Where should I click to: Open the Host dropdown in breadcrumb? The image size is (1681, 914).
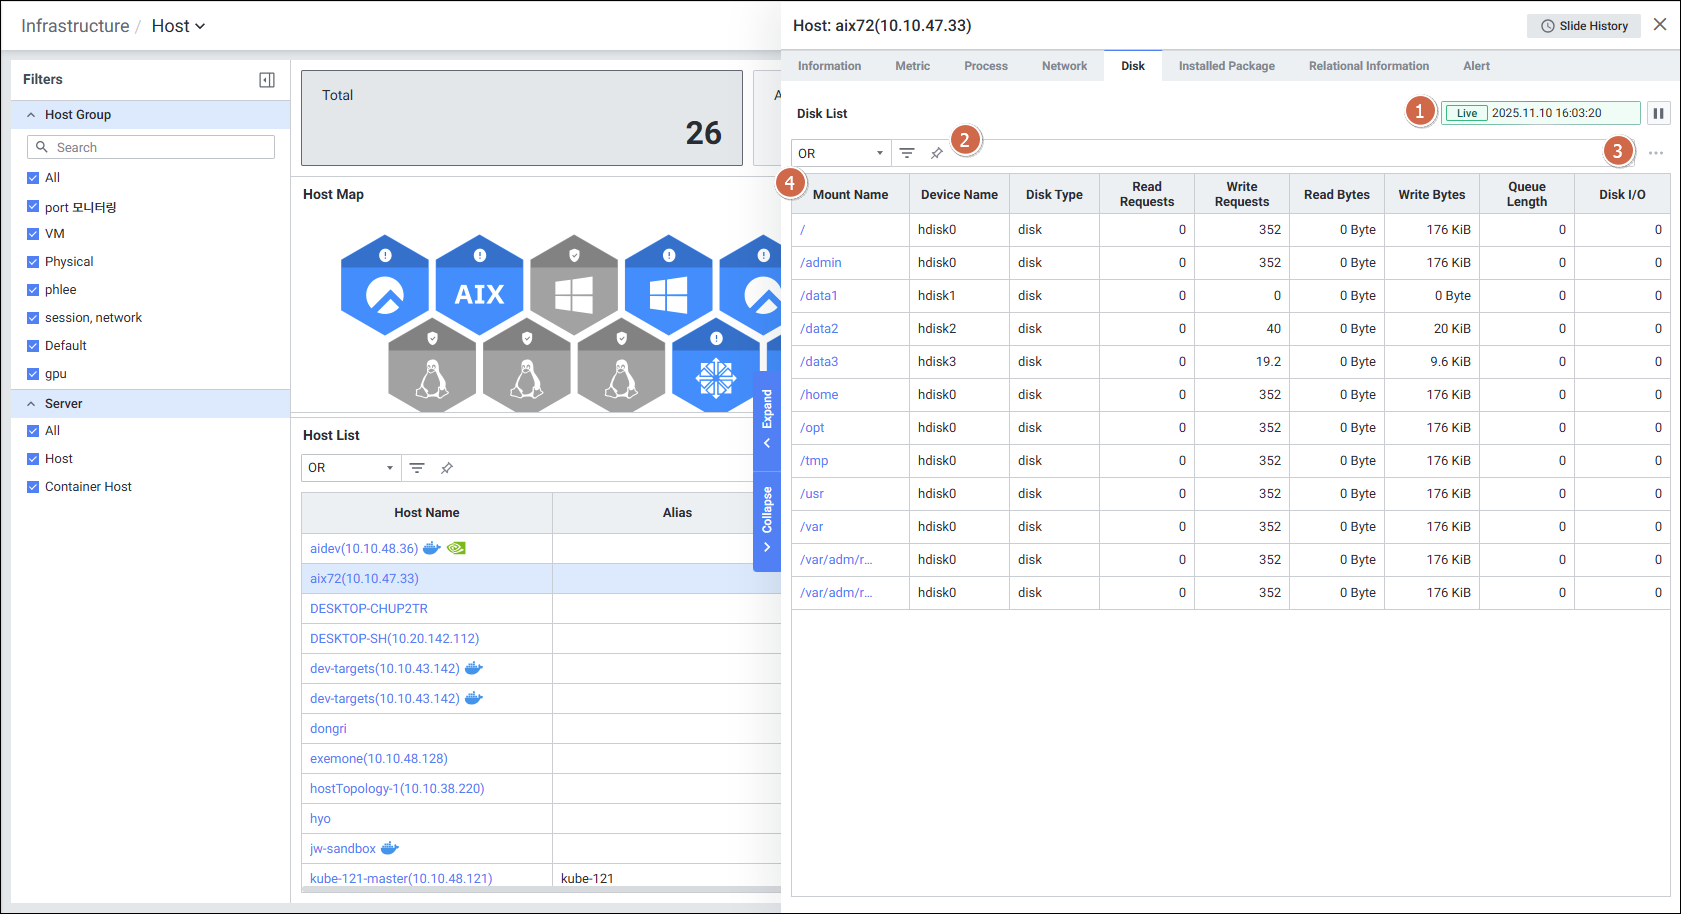point(178,26)
